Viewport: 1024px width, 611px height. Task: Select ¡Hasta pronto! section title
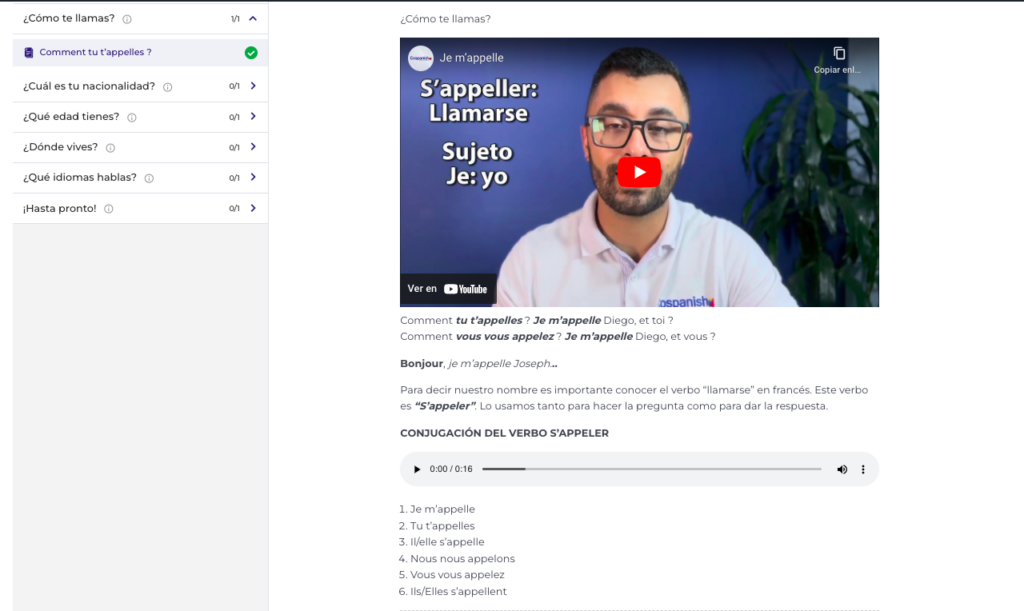[x=59, y=208]
